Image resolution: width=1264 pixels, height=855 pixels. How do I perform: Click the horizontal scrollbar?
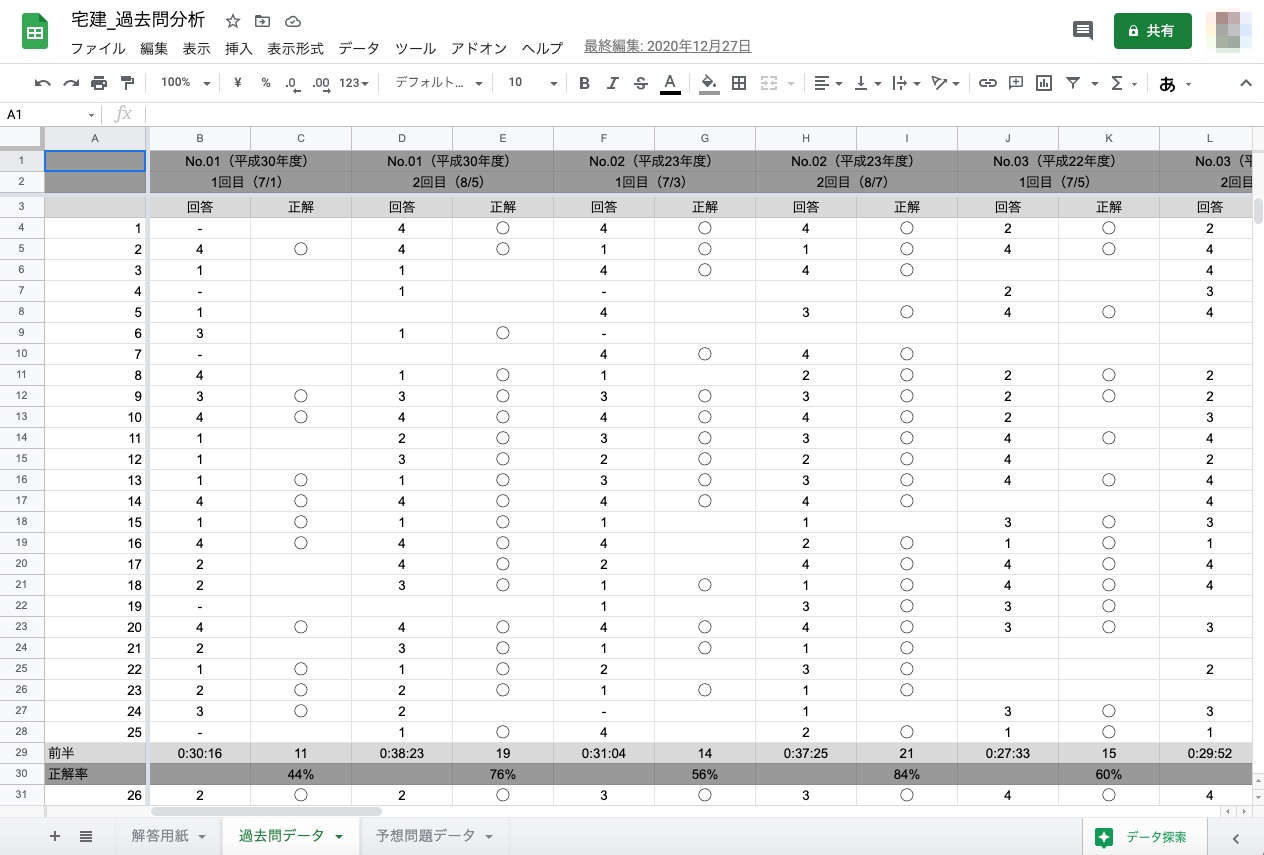tap(267, 811)
